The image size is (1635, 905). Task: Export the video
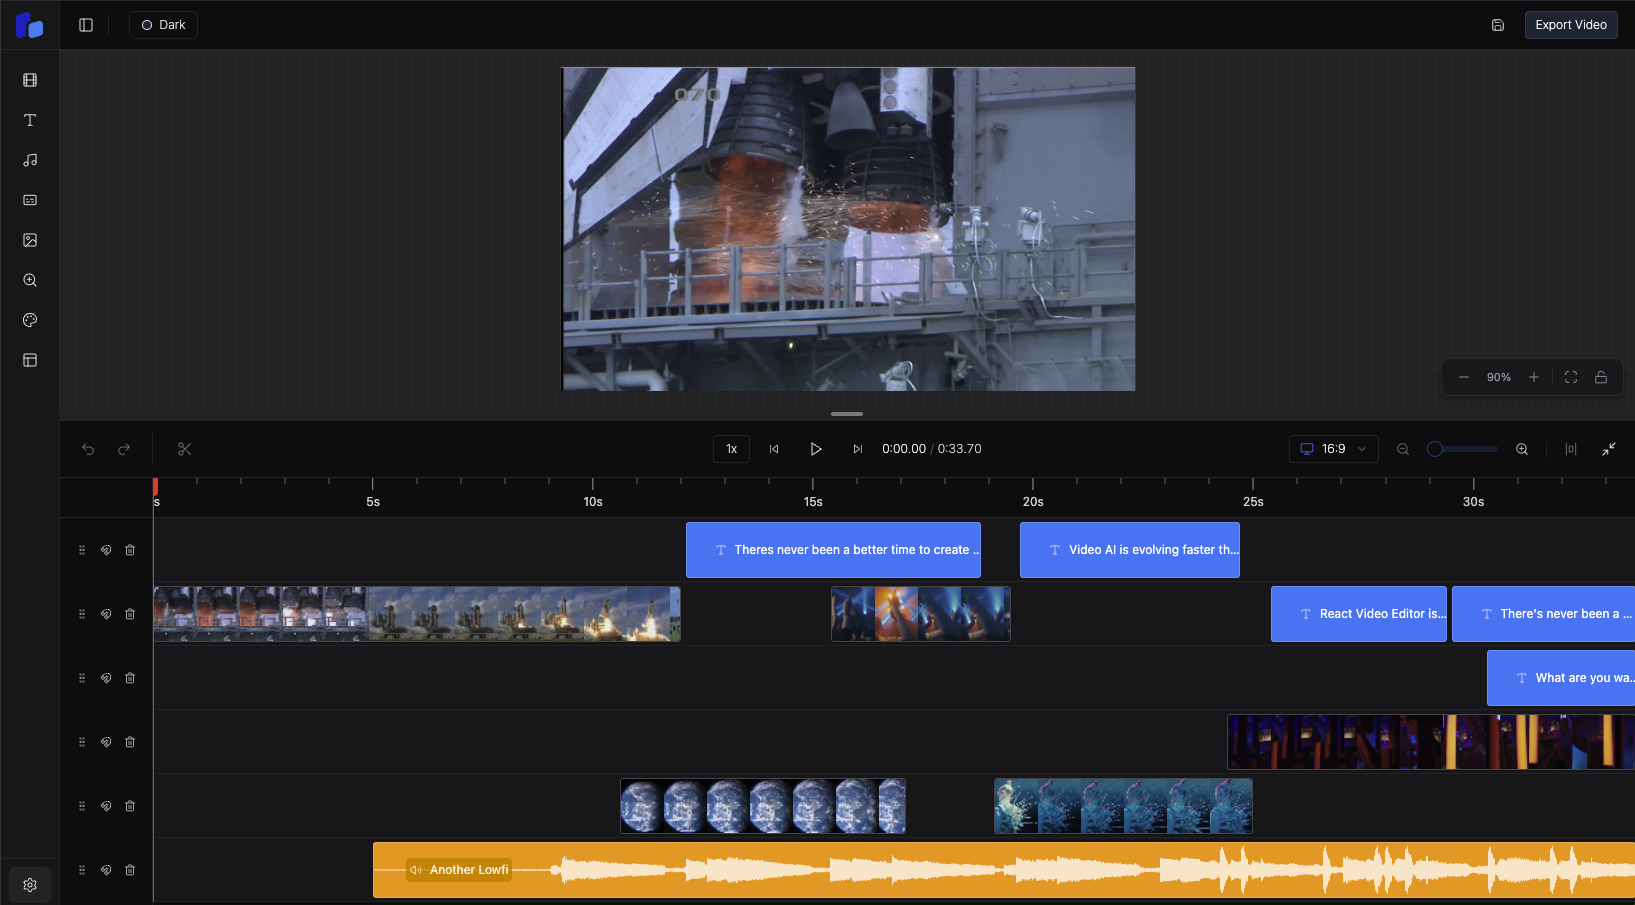click(1571, 25)
